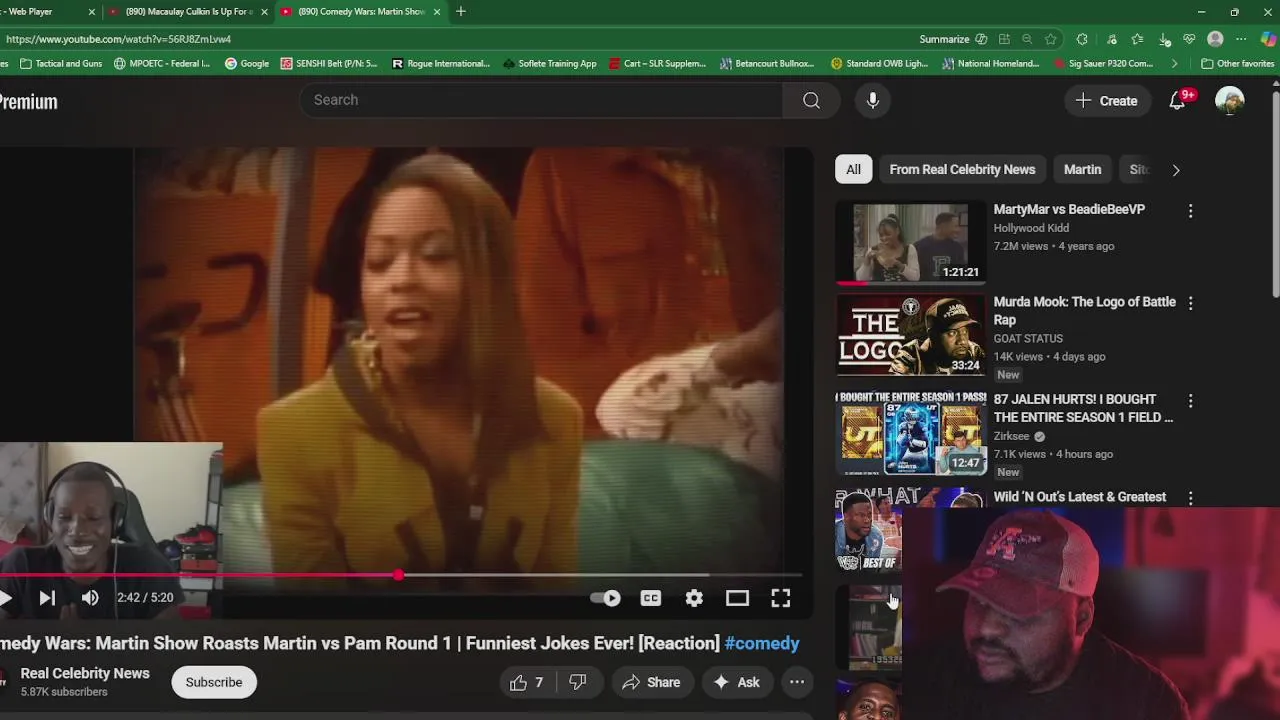Select the All filter chip

pos(853,169)
